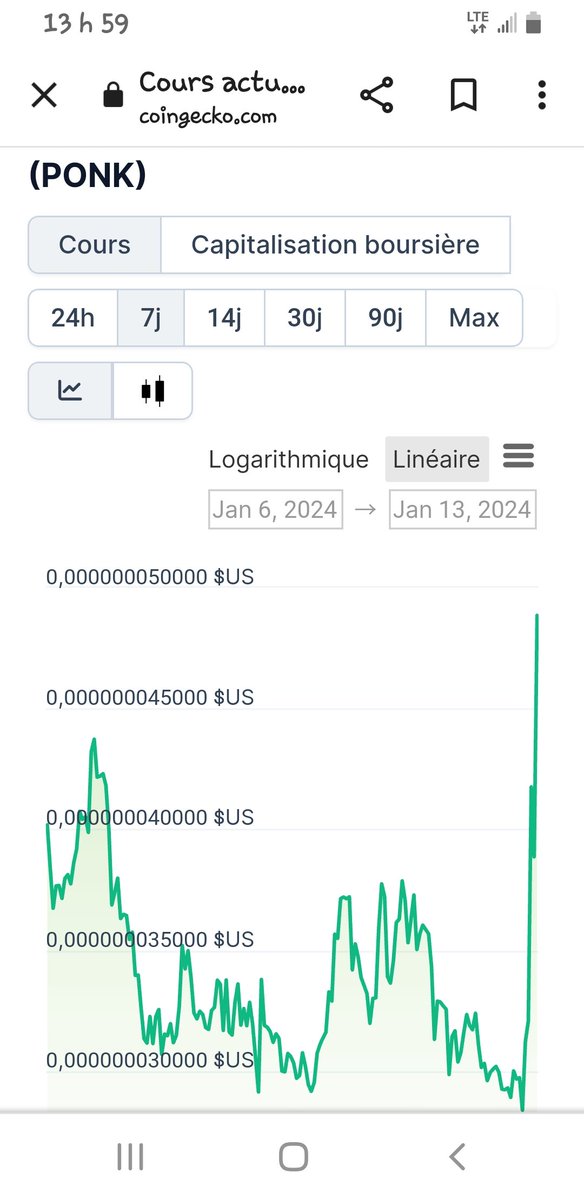Screen dimensions: 584x1200
Task: Tap the page title 'Cours actu...'
Action: (222, 83)
